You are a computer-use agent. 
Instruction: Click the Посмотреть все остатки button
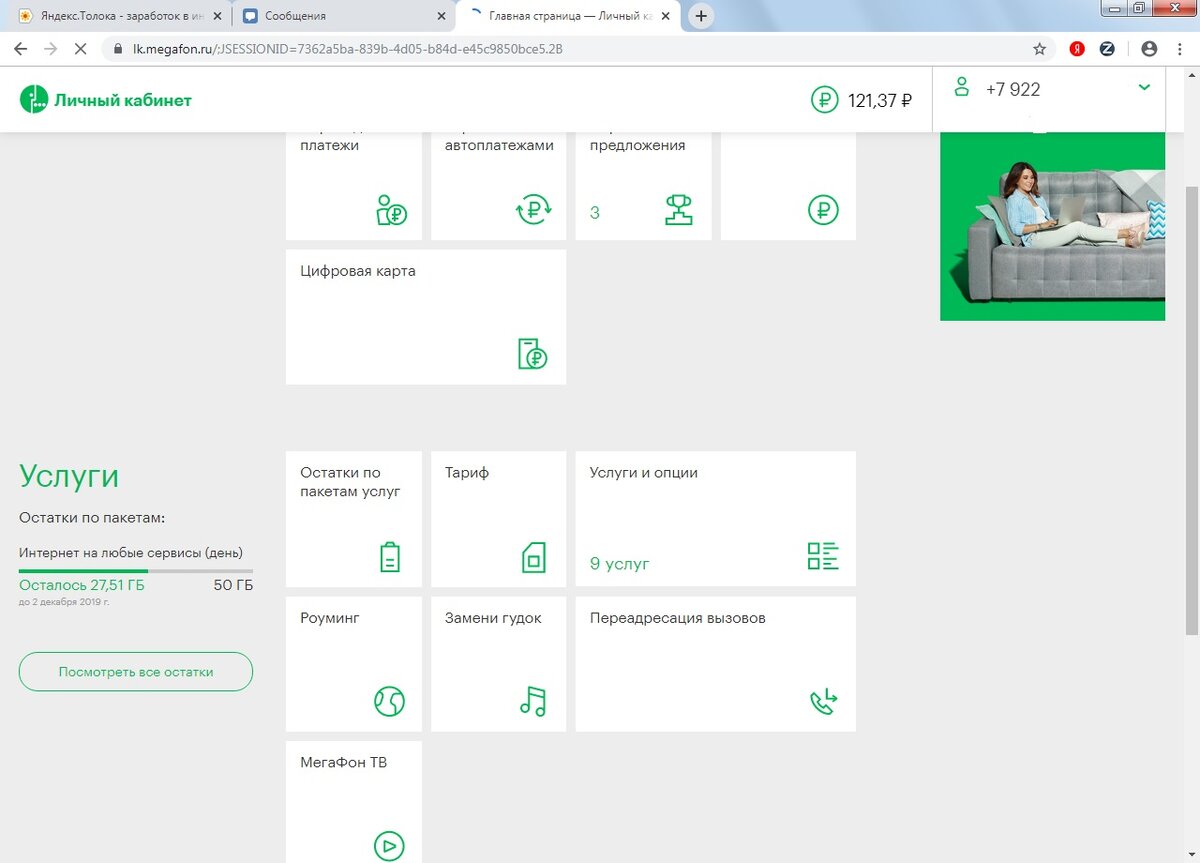tap(136, 672)
